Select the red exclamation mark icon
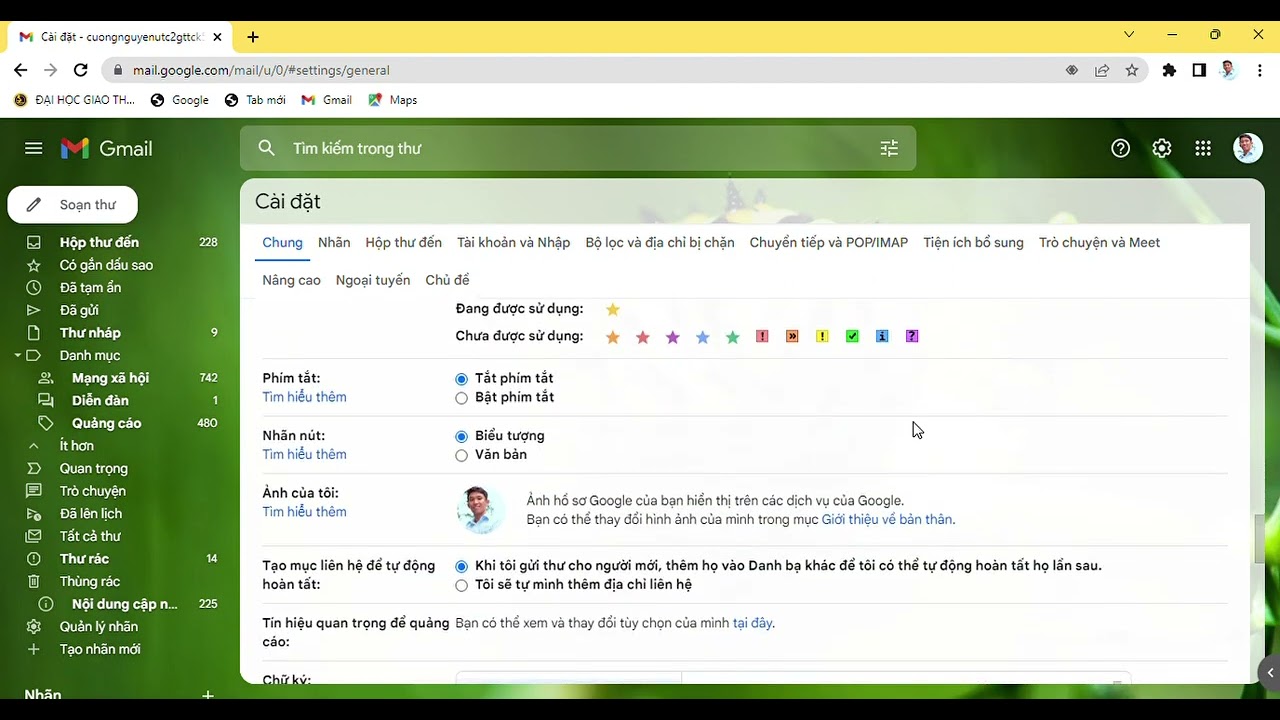 click(x=762, y=336)
